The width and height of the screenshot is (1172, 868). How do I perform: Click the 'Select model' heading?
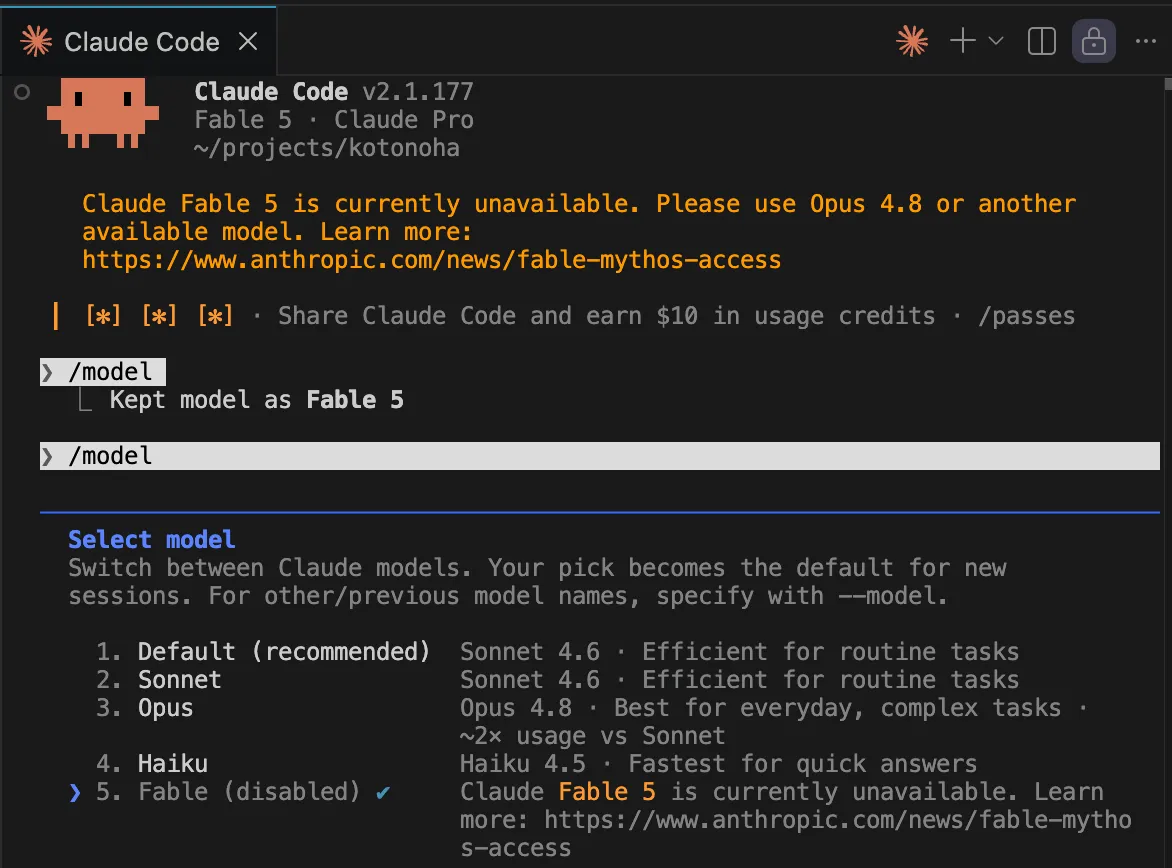tap(152, 540)
